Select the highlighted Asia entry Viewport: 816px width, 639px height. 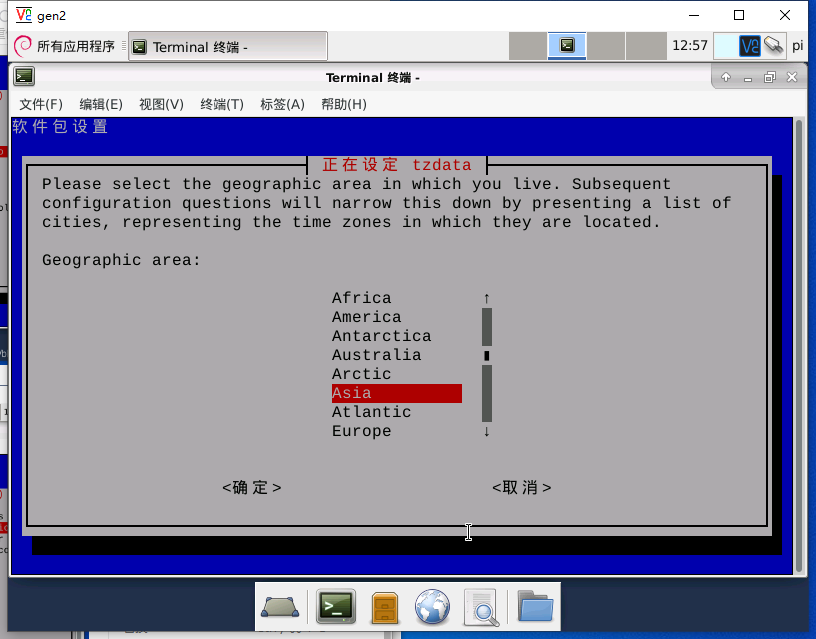tap(397, 393)
